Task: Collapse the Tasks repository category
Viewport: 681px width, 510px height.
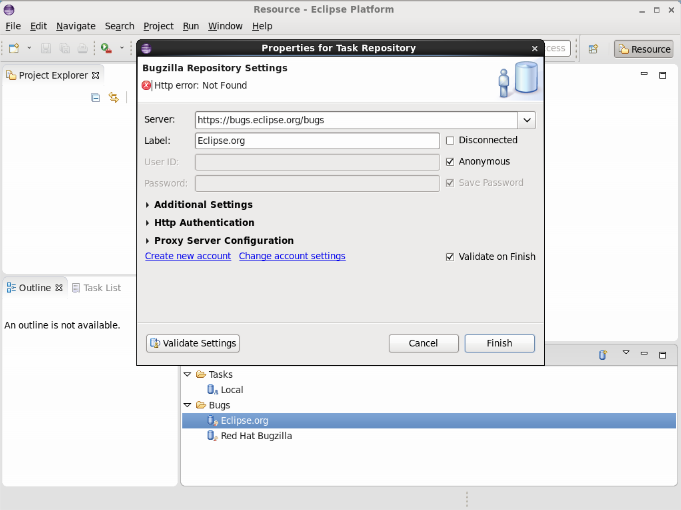Action: 188,374
